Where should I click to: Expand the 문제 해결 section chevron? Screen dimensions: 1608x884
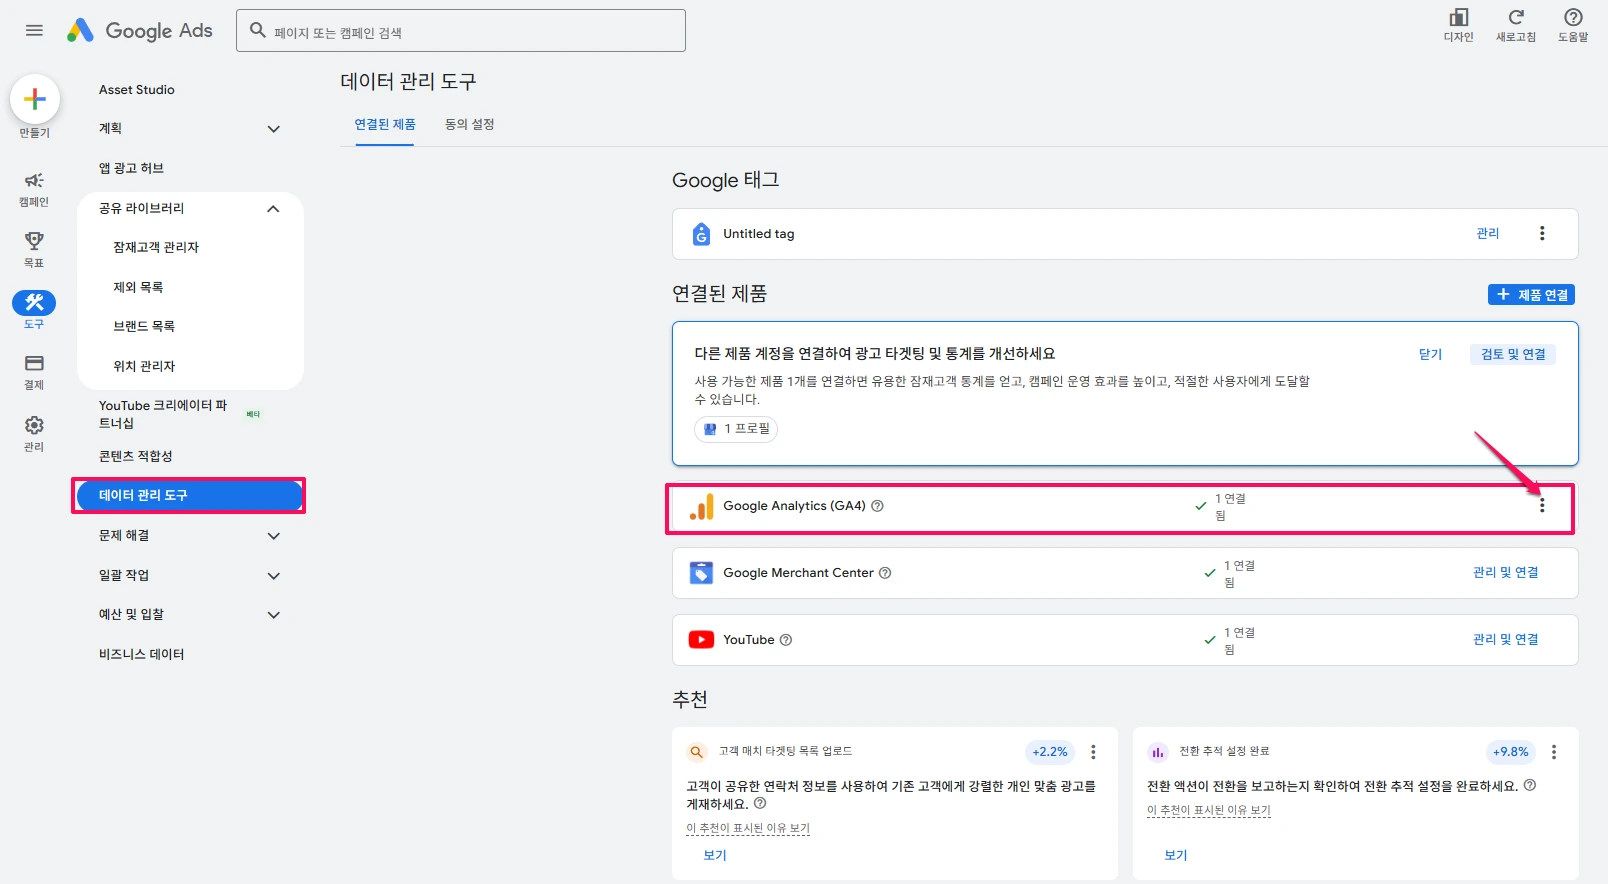pyautogui.click(x=274, y=536)
